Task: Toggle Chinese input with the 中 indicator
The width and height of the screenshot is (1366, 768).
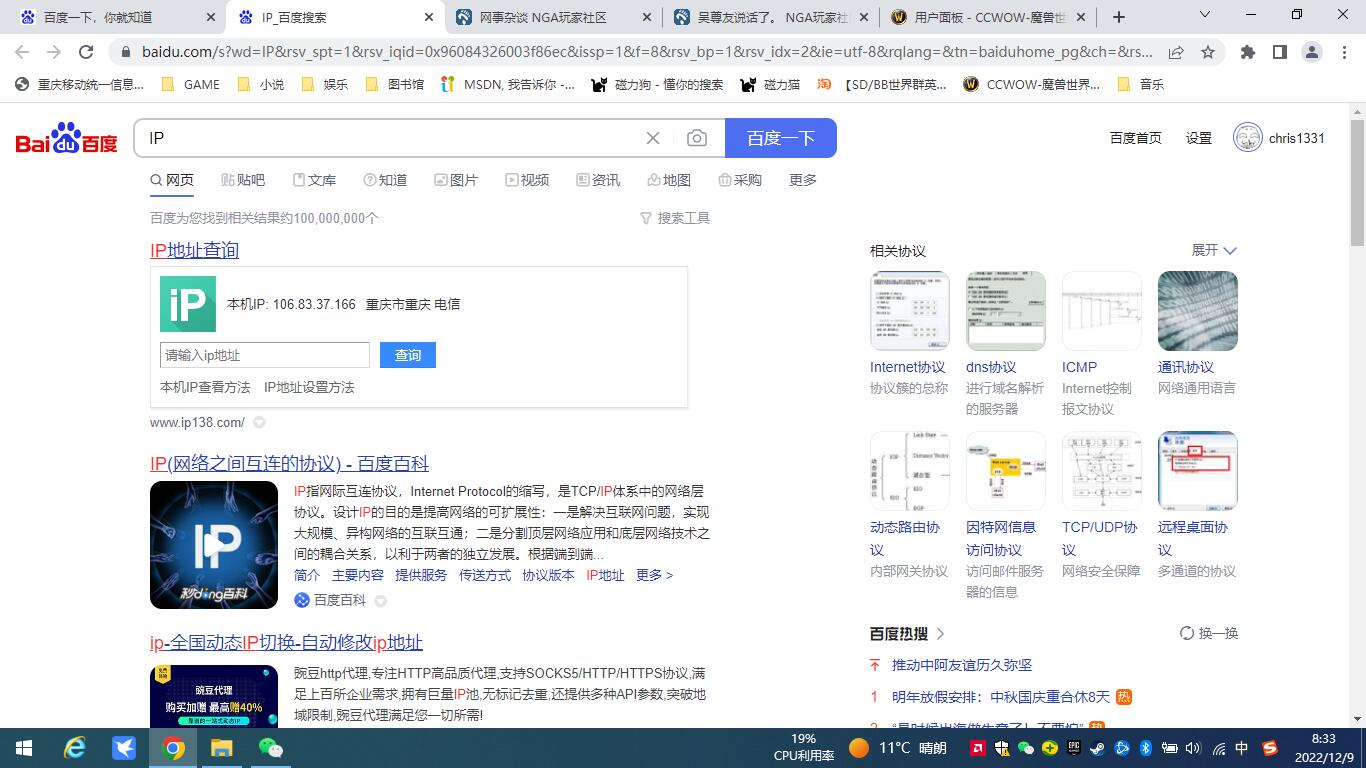Action: point(1240,748)
